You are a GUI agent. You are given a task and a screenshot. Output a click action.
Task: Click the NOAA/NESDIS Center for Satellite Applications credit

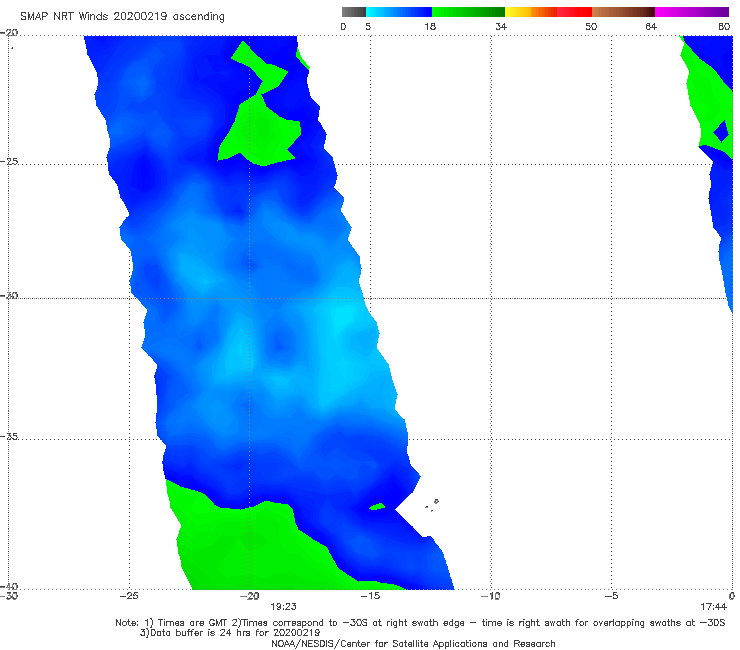click(x=413, y=644)
